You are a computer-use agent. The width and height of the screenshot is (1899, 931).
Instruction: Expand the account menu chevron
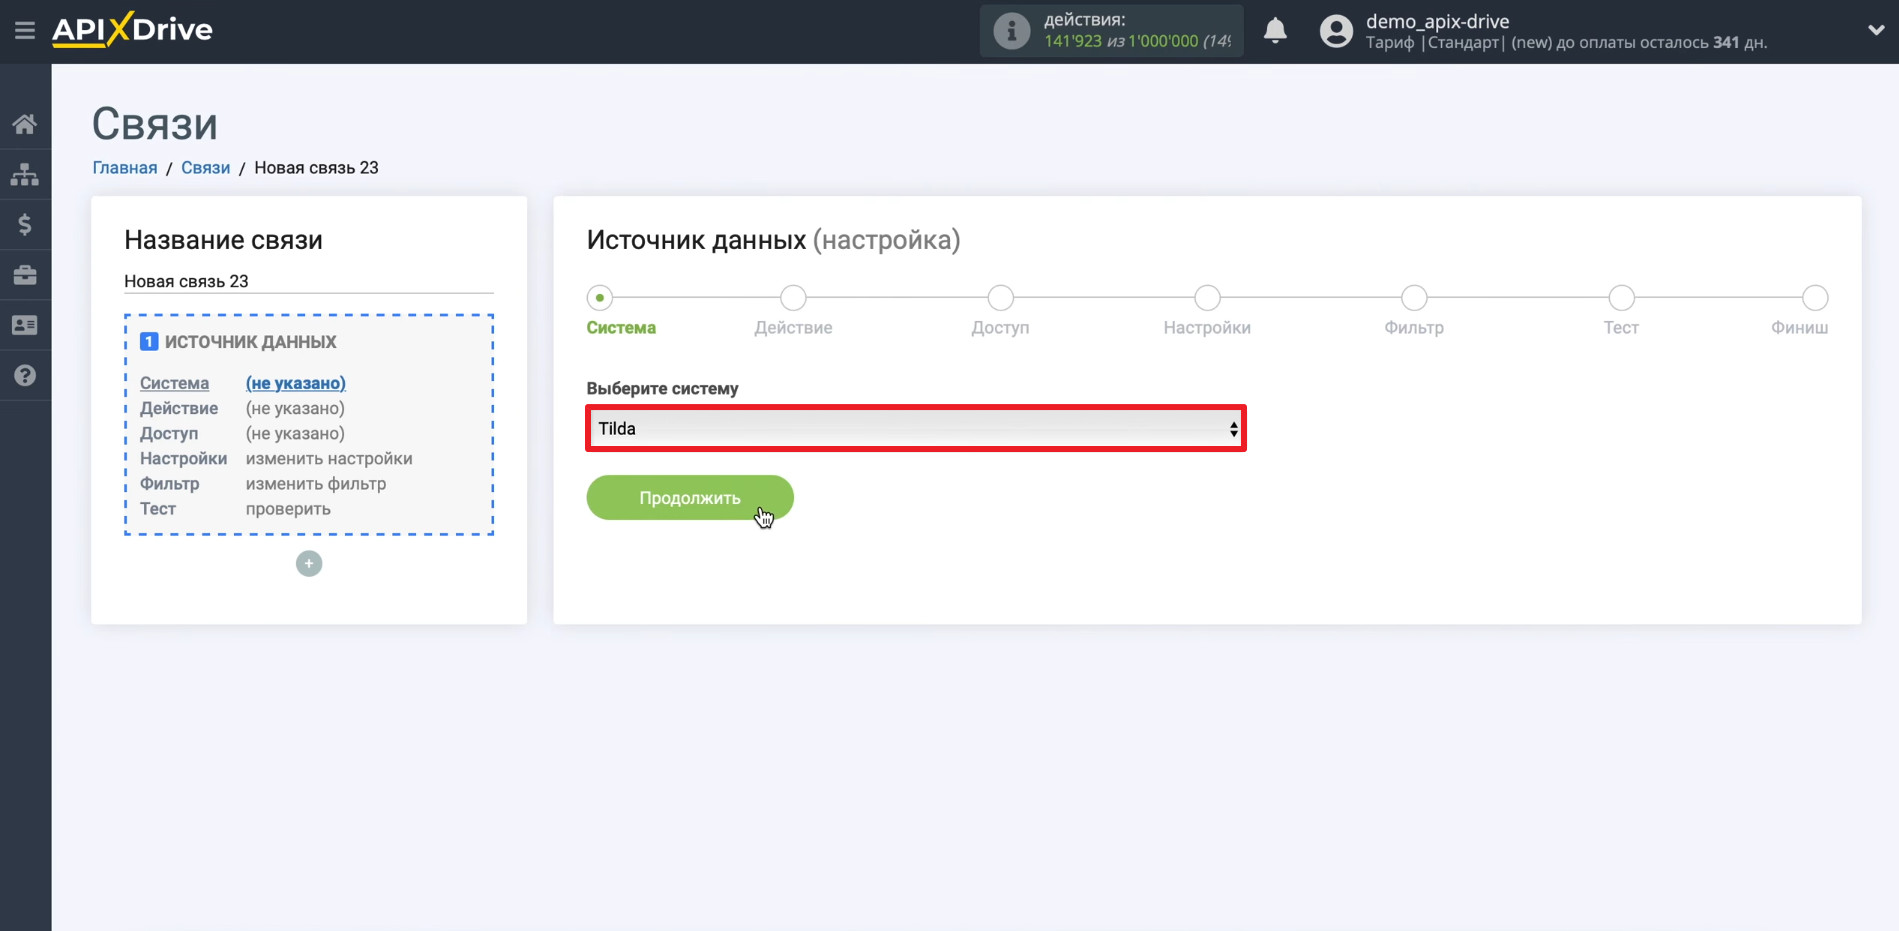pos(1876,31)
